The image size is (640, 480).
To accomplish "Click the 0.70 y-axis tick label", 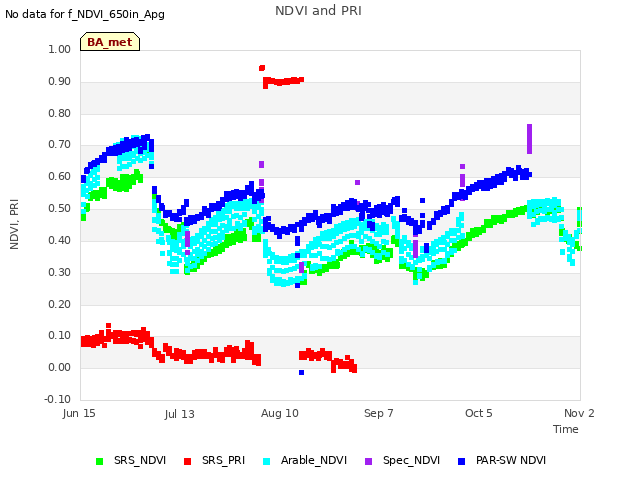I will pyautogui.click(x=60, y=144).
